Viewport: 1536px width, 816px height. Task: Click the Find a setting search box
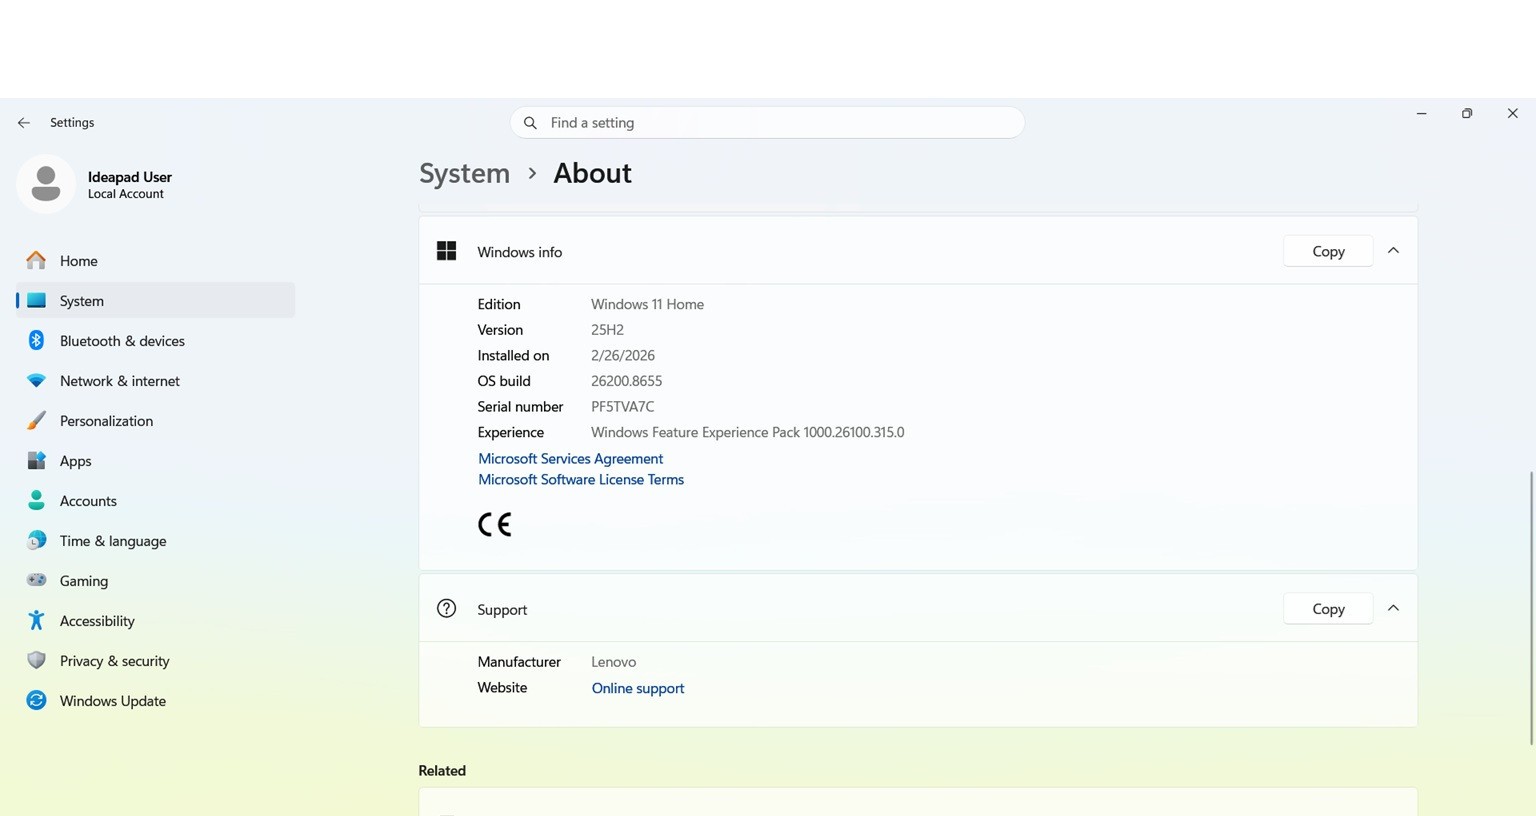[767, 122]
